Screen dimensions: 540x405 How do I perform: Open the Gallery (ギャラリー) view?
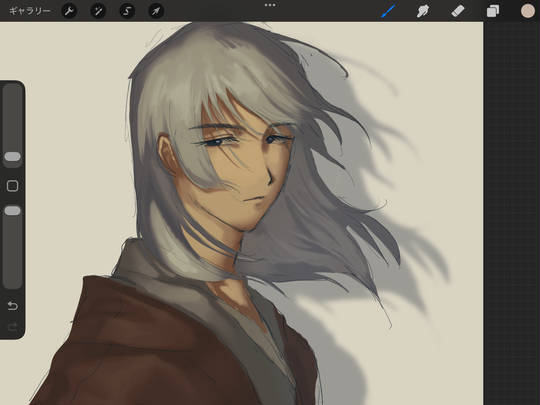pos(30,11)
